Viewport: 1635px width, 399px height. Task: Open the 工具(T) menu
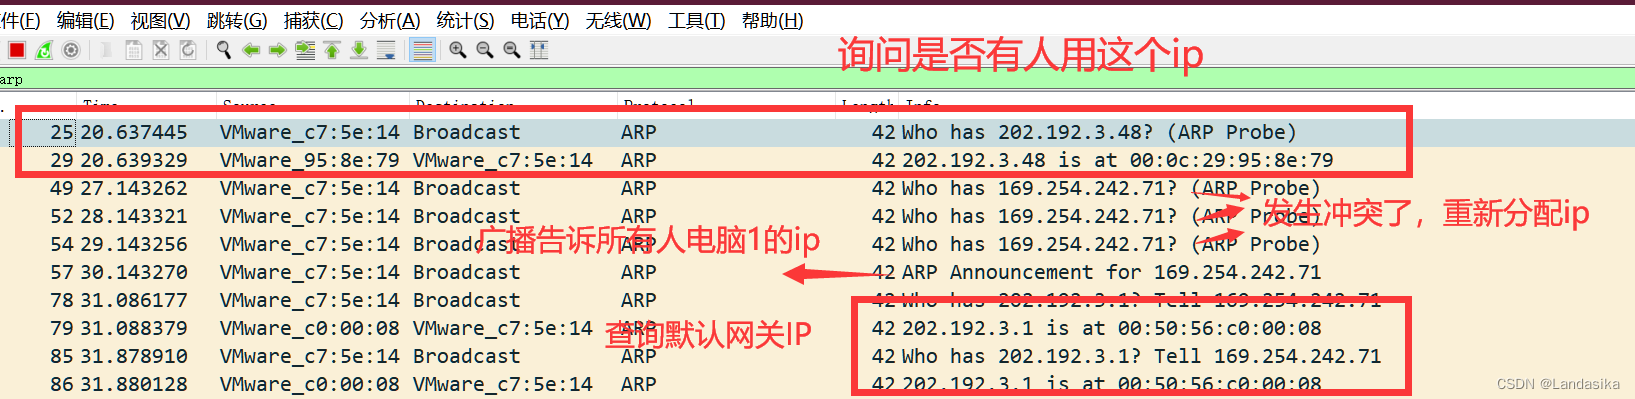click(x=697, y=20)
